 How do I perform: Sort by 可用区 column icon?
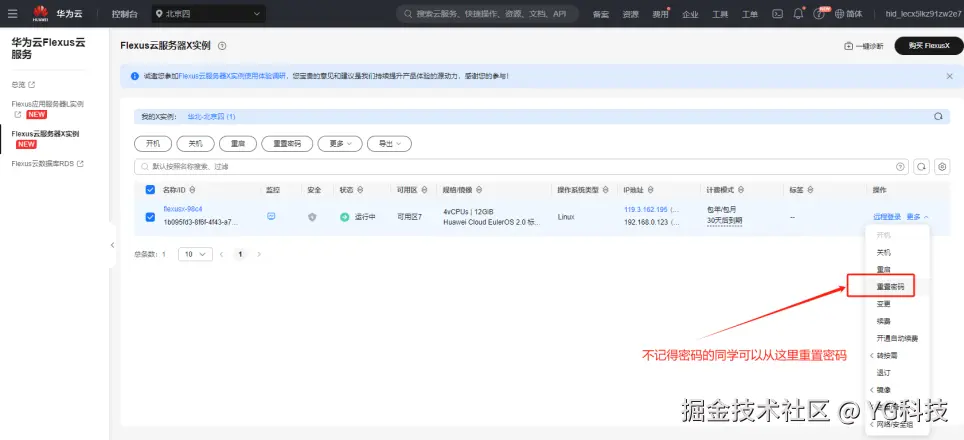(x=423, y=190)
